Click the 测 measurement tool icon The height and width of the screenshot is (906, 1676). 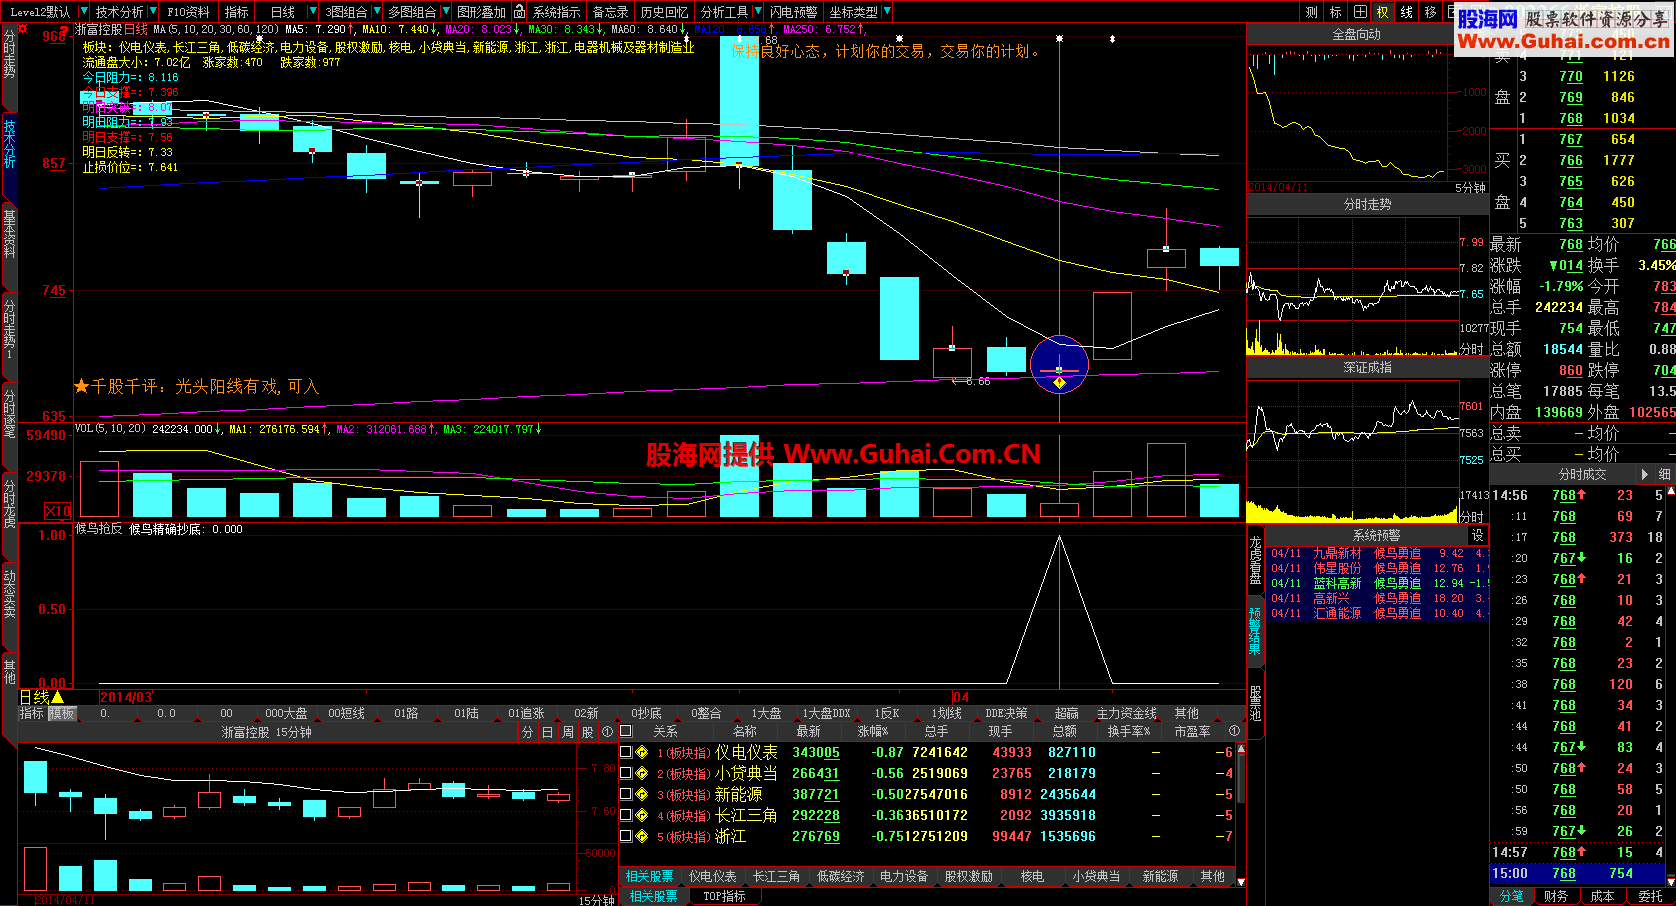(1312, 12)
